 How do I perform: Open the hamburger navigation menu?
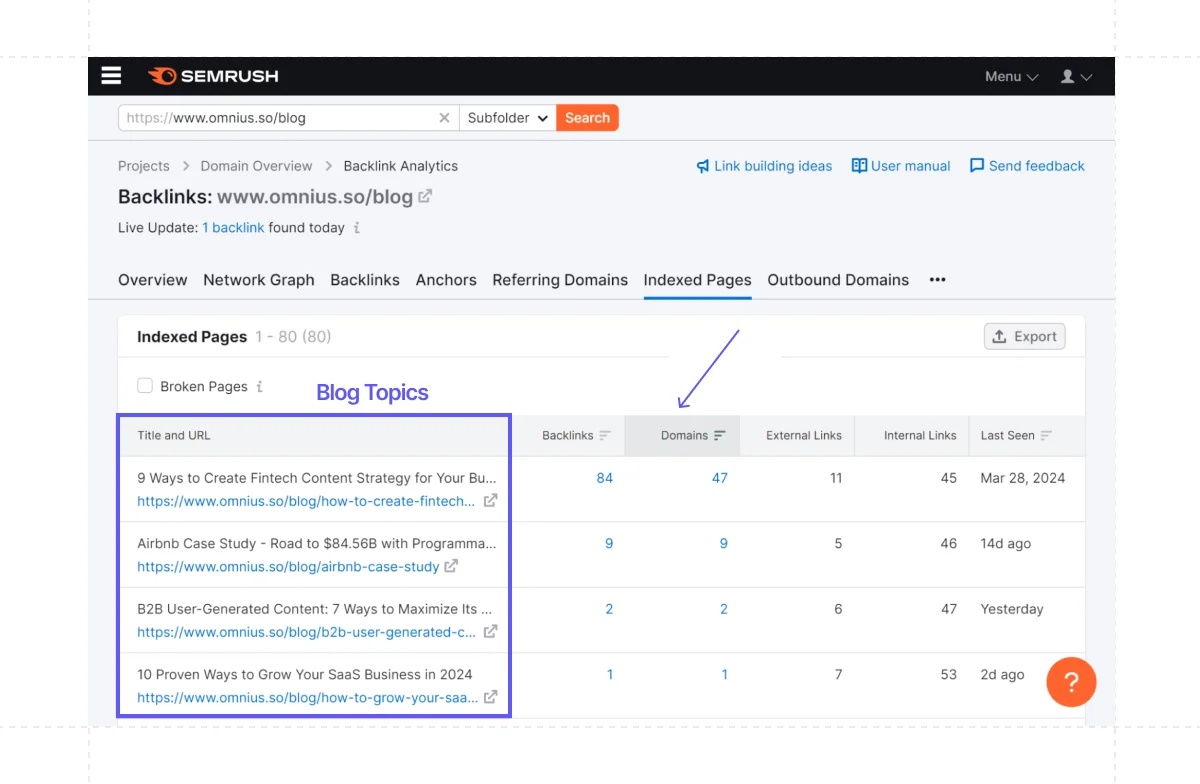coord(111,75)
